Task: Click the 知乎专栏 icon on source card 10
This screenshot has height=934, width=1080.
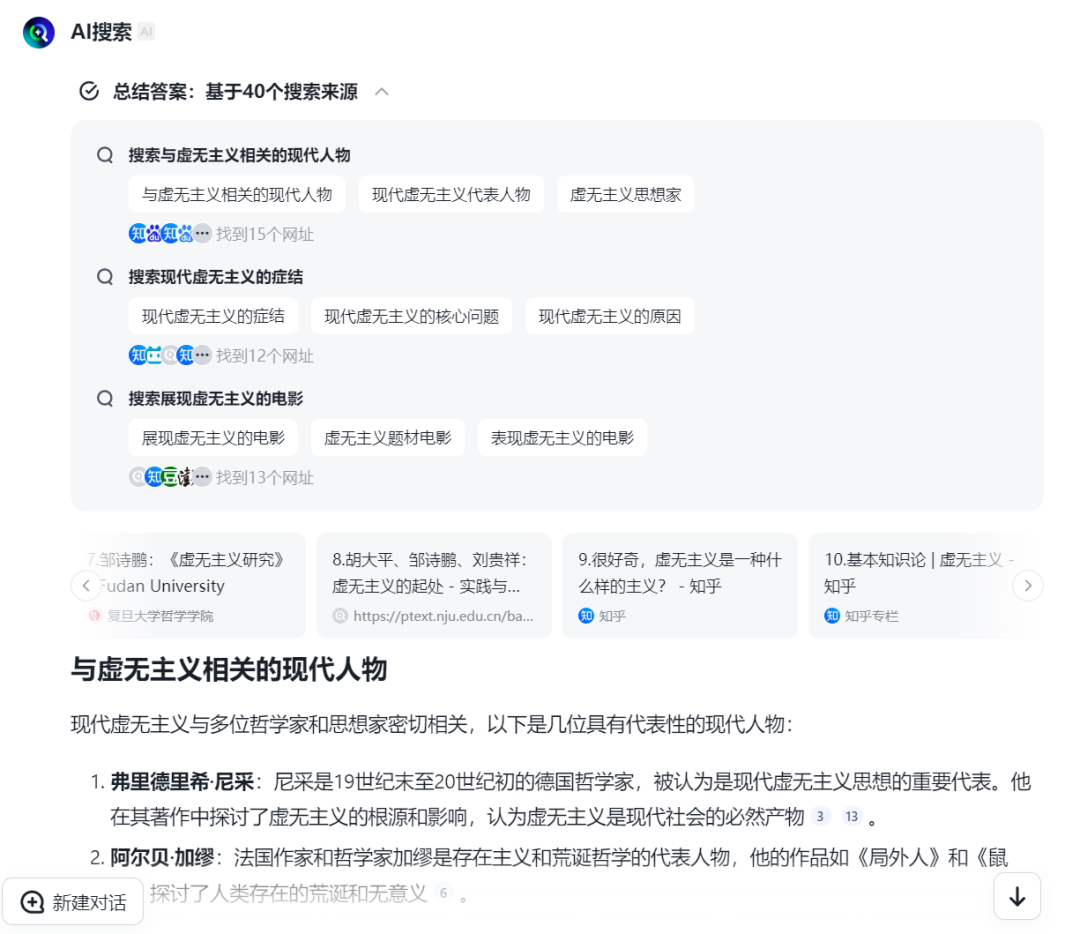Action: (832, 616)
